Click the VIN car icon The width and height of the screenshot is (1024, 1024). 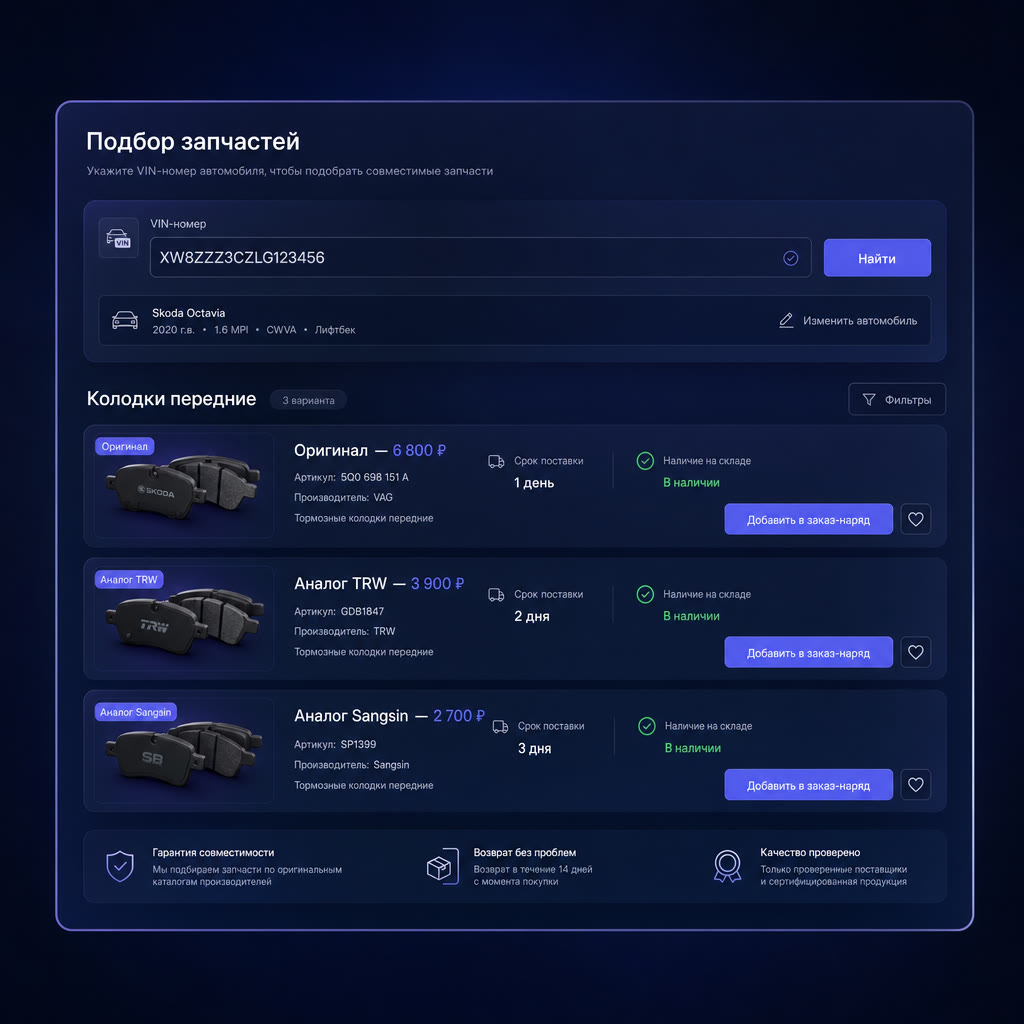coord(118,238)
